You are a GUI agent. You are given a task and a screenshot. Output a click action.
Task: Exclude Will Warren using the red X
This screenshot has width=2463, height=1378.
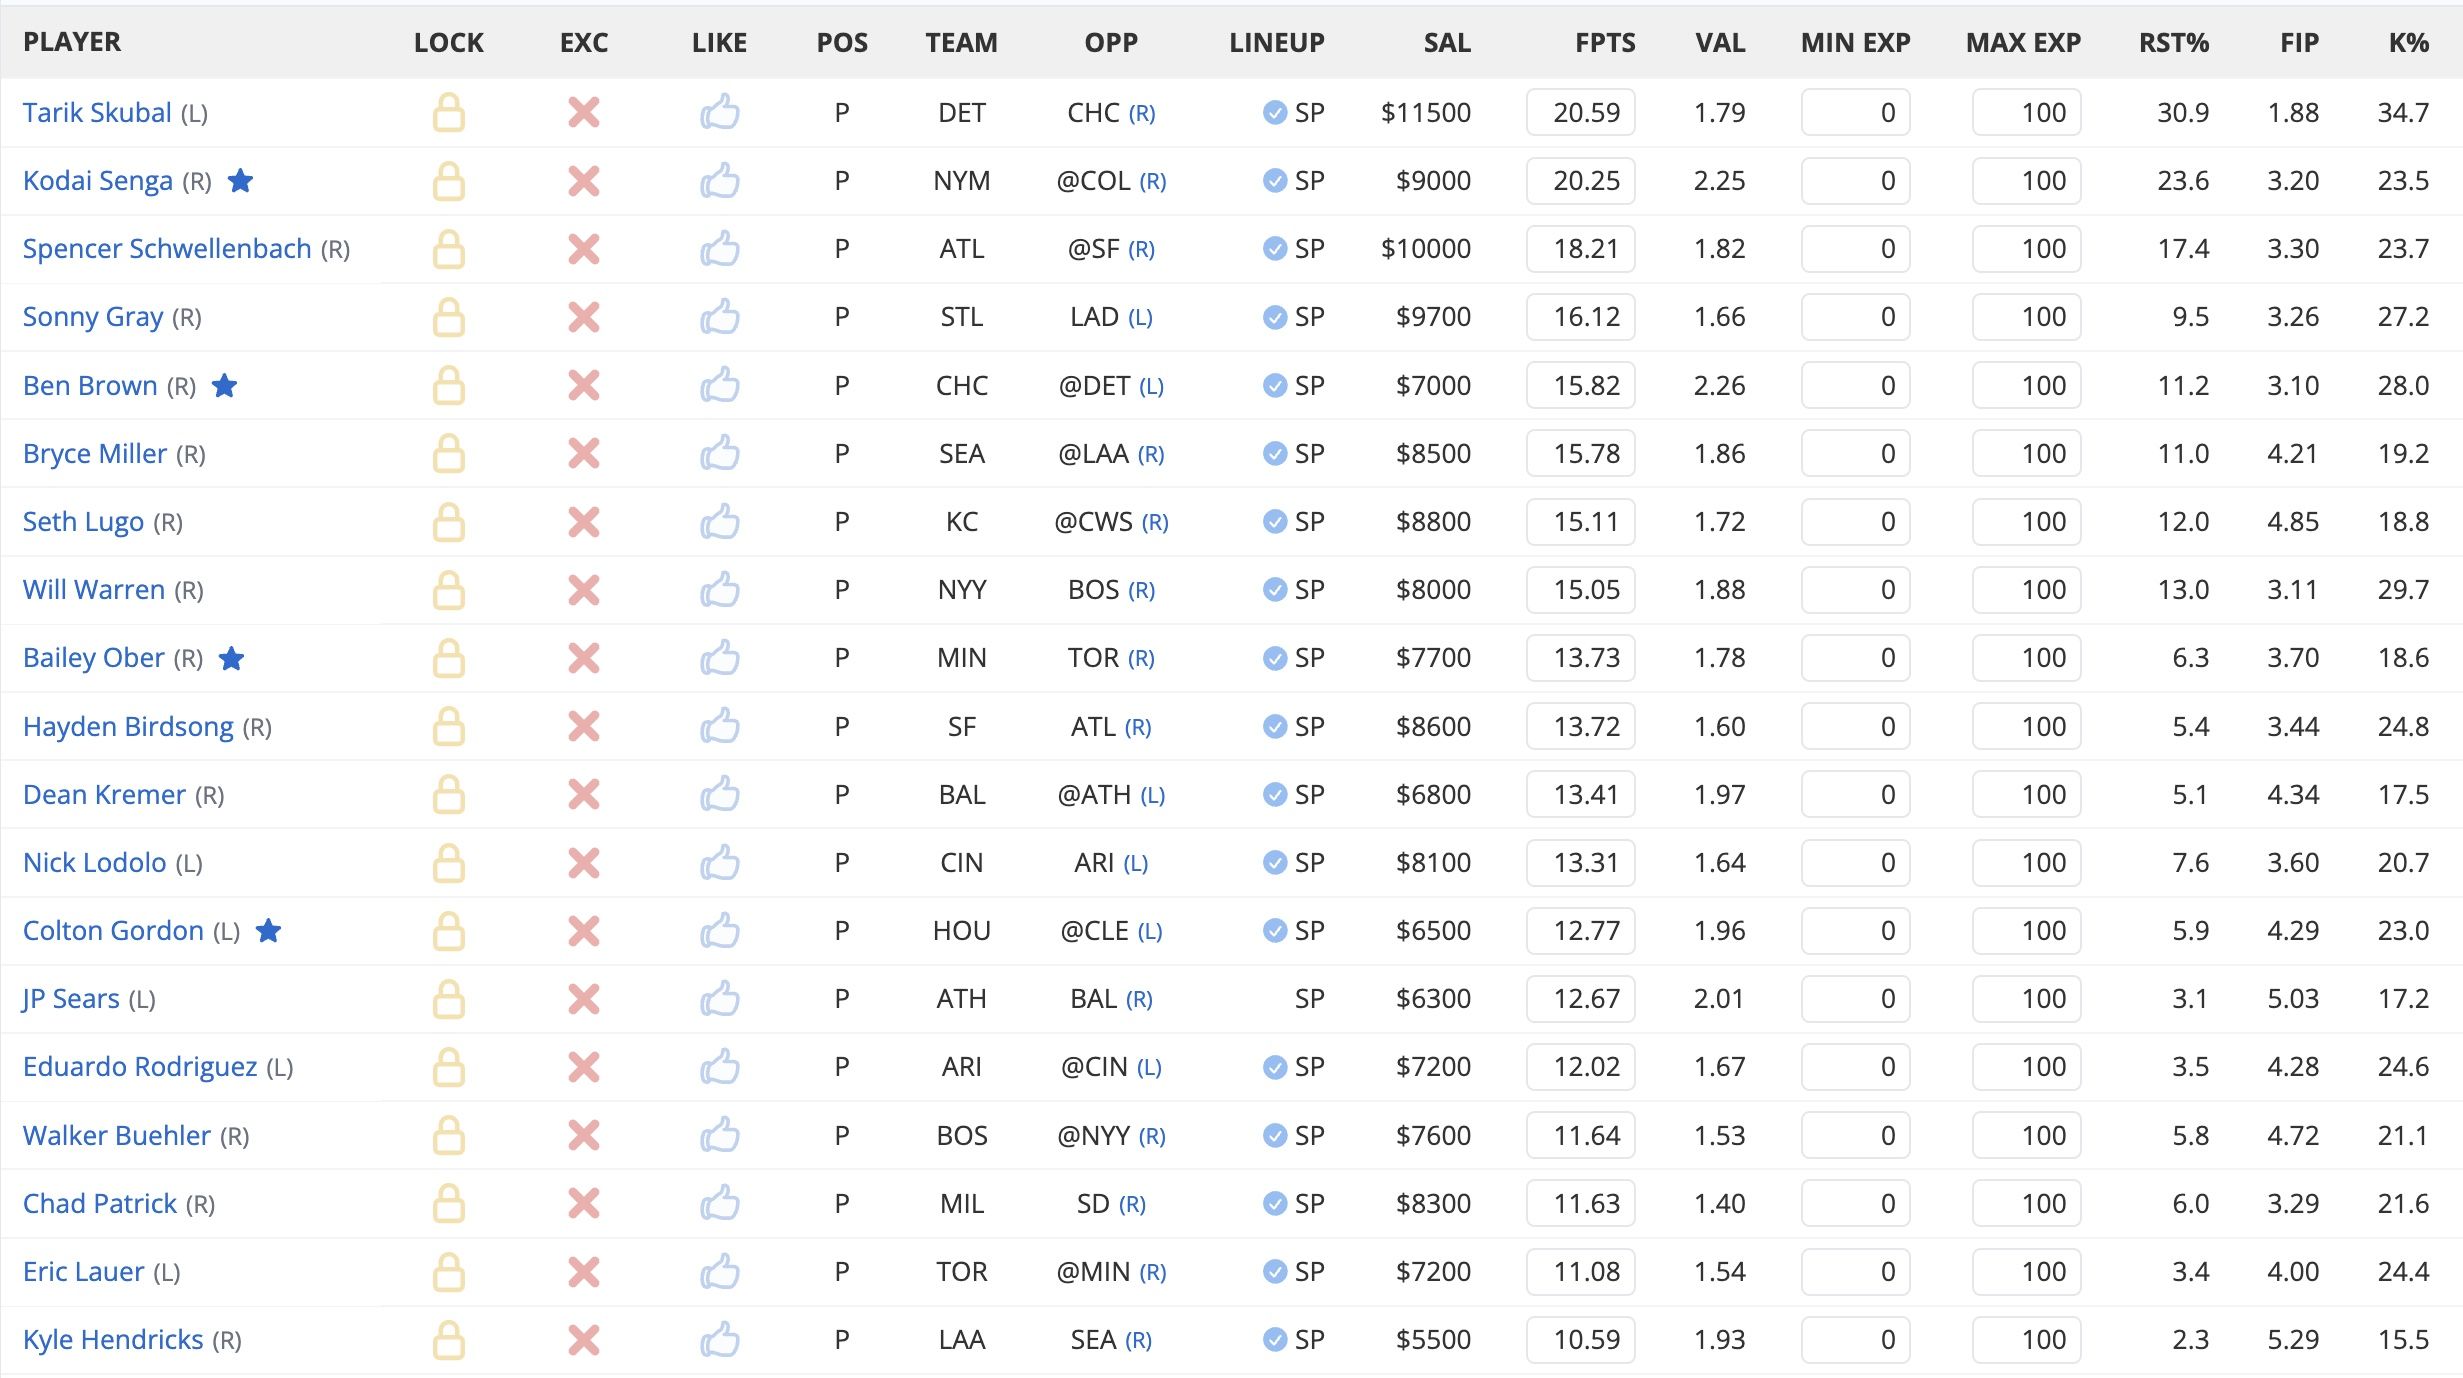pos(584,590)
